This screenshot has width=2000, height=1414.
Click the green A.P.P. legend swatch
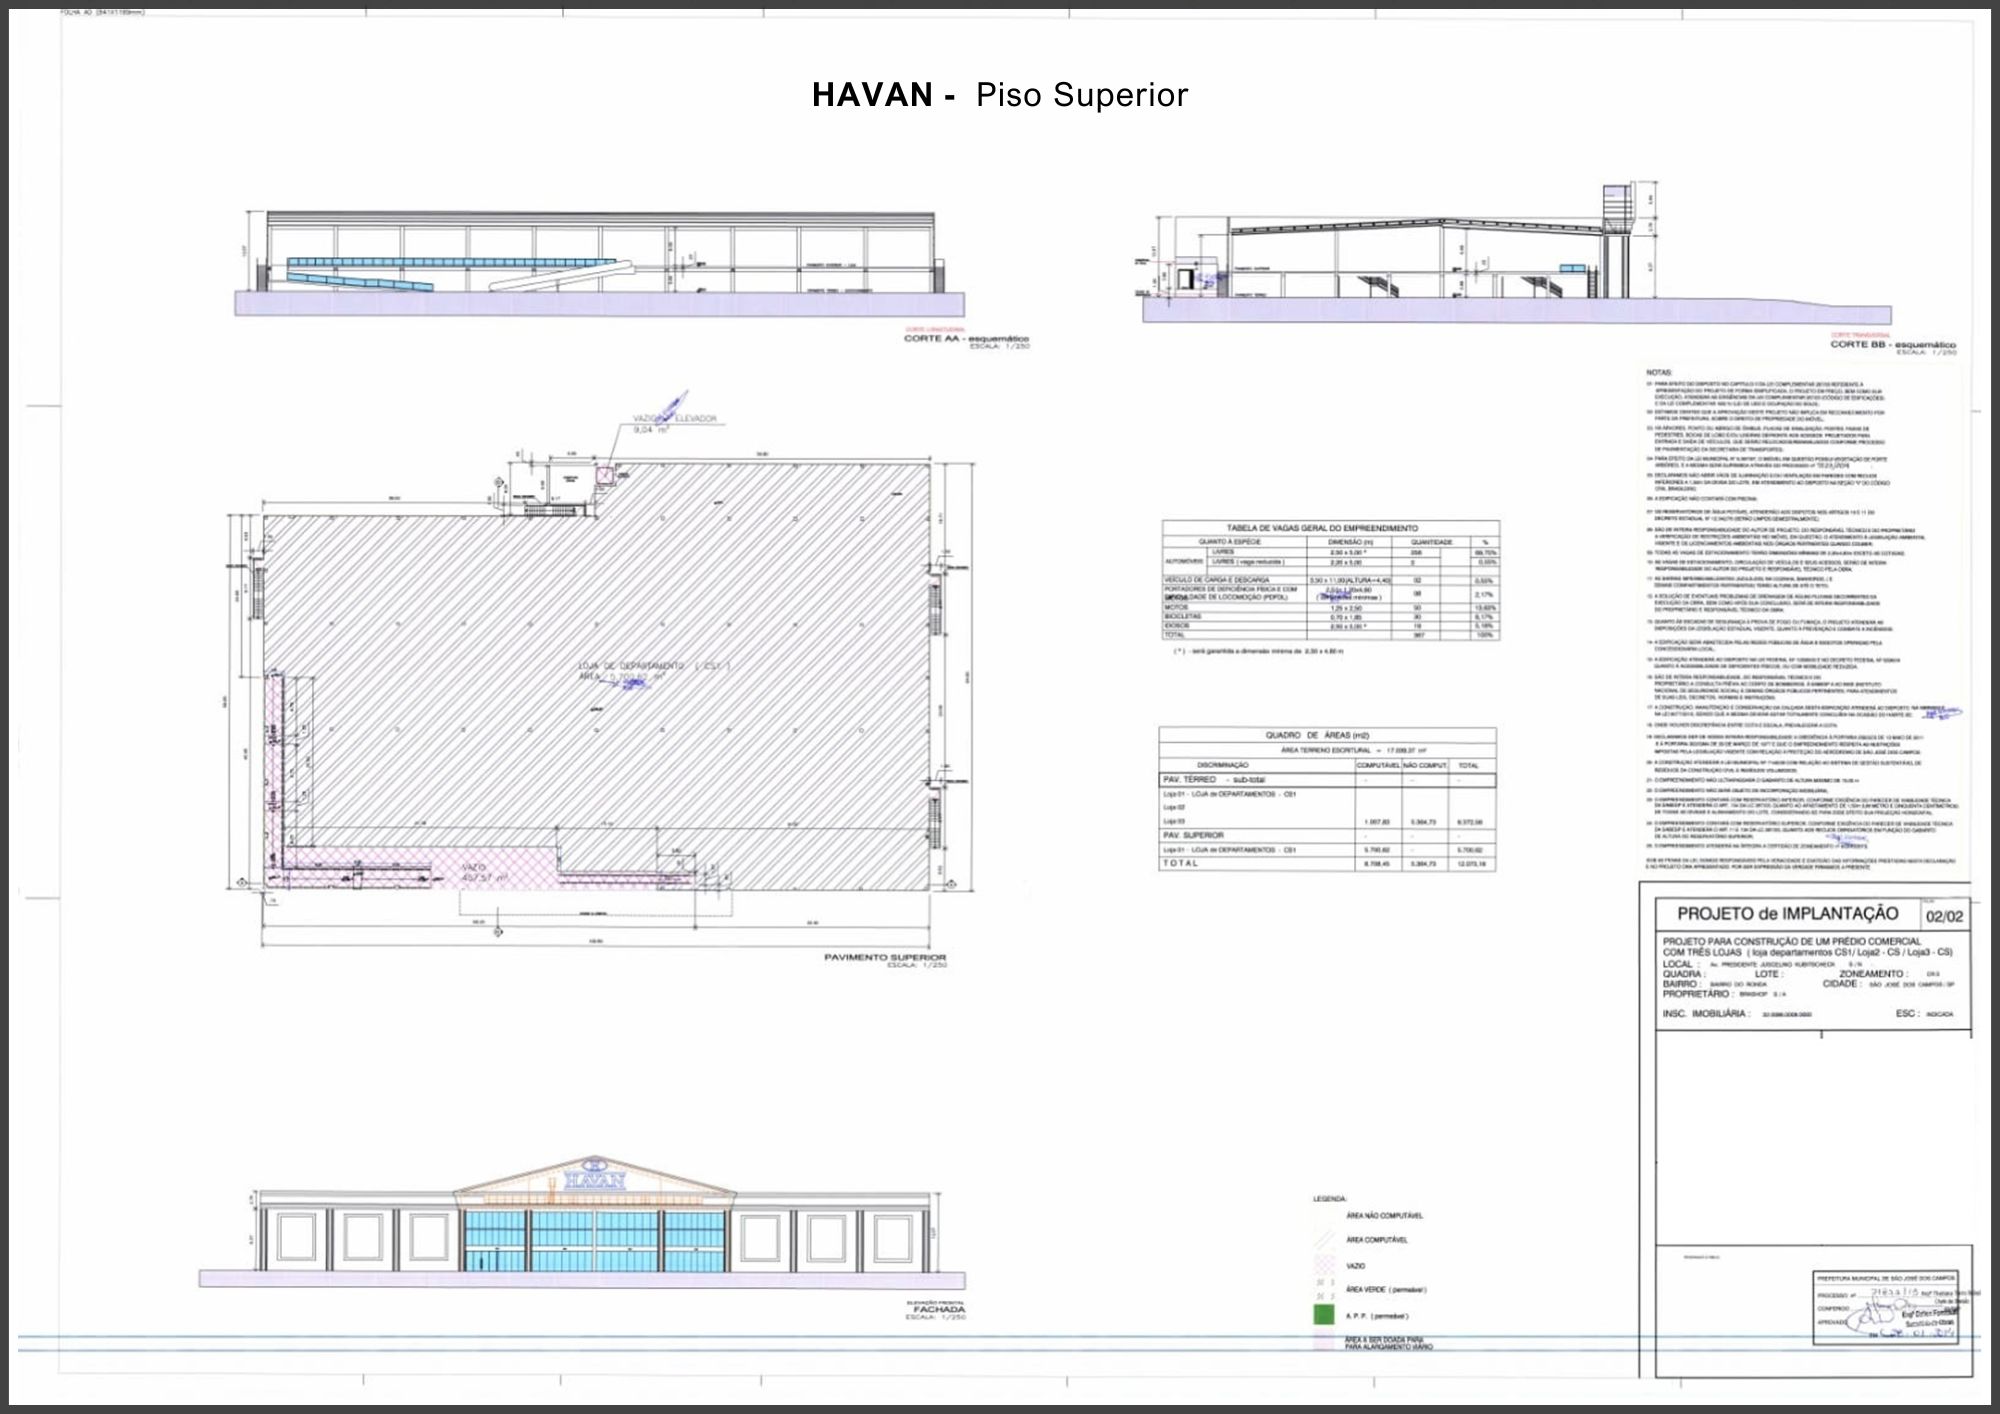pos(1323,1315)
